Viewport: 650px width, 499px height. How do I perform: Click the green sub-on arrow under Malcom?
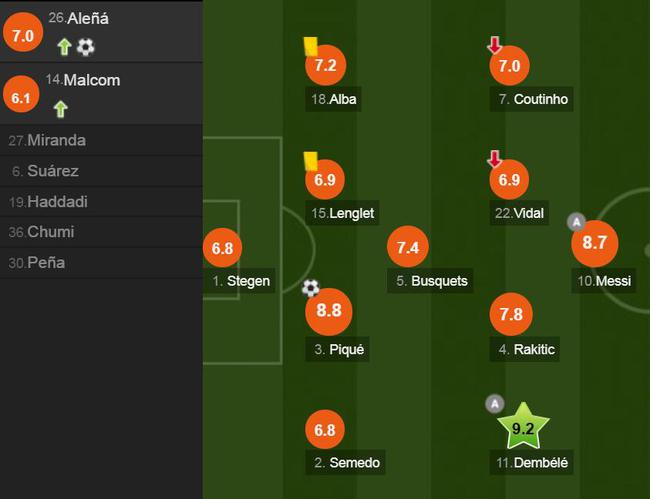61,109
